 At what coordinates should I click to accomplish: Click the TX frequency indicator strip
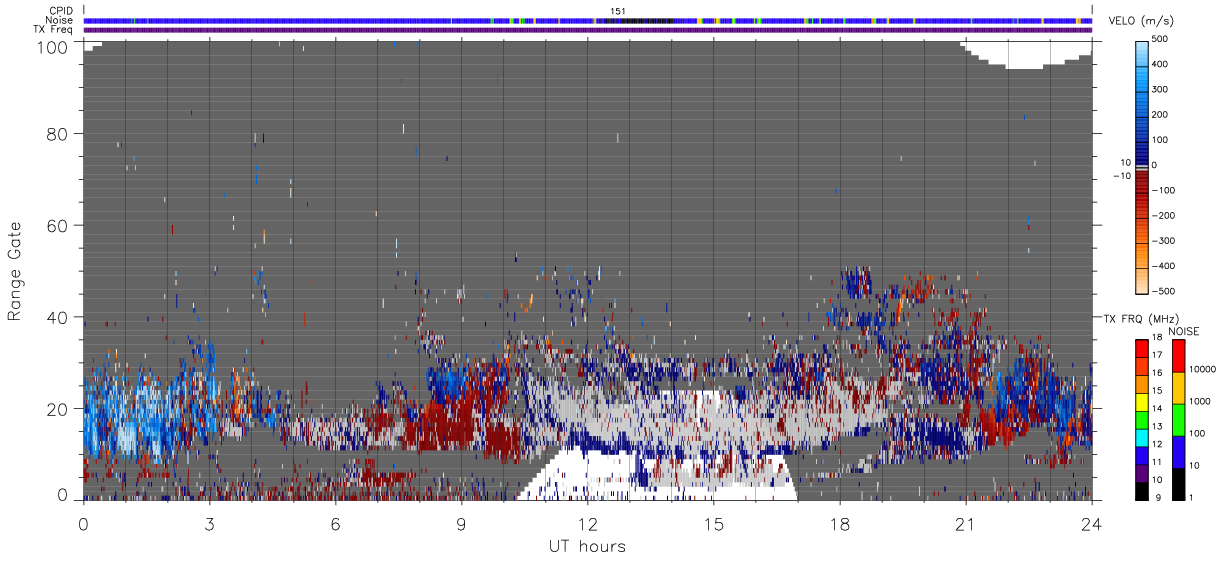point(587,29)
